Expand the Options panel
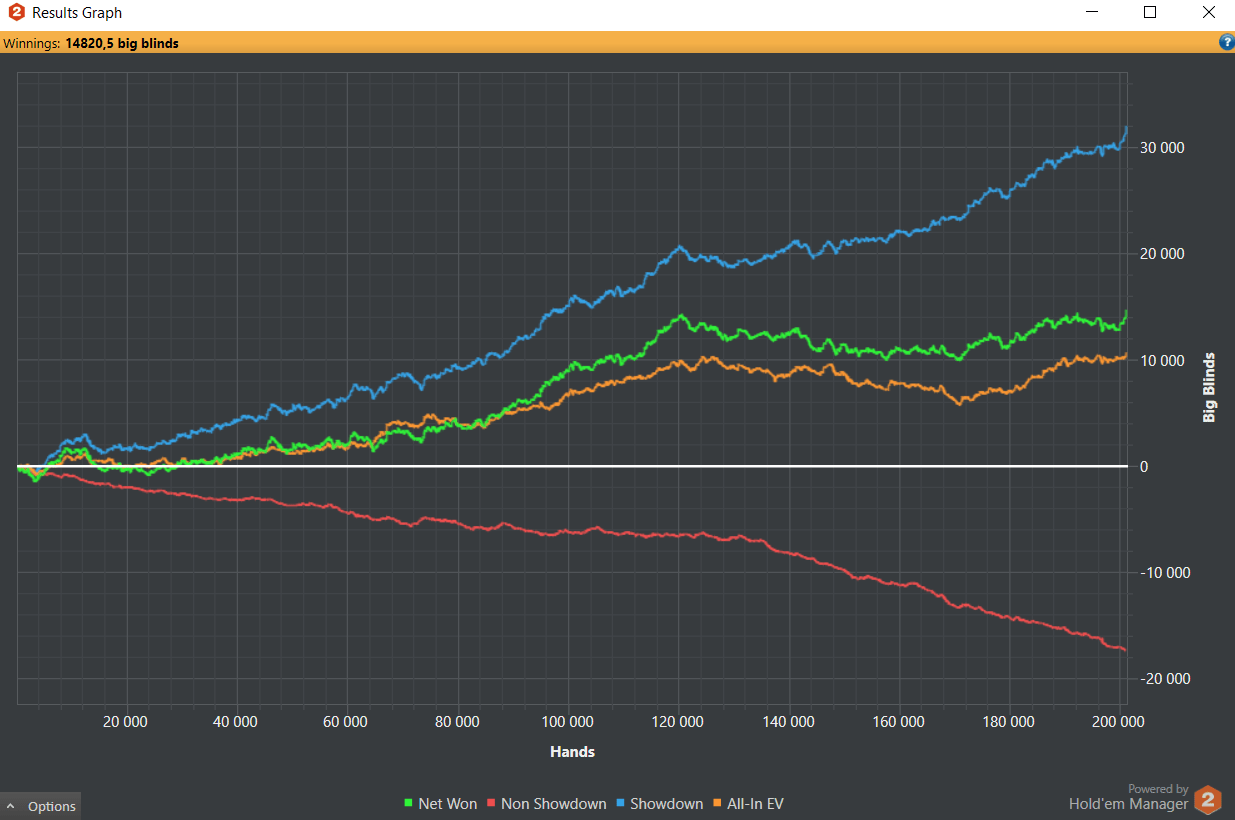Screen dimensions: 1235x820 (x=41, y=806)
